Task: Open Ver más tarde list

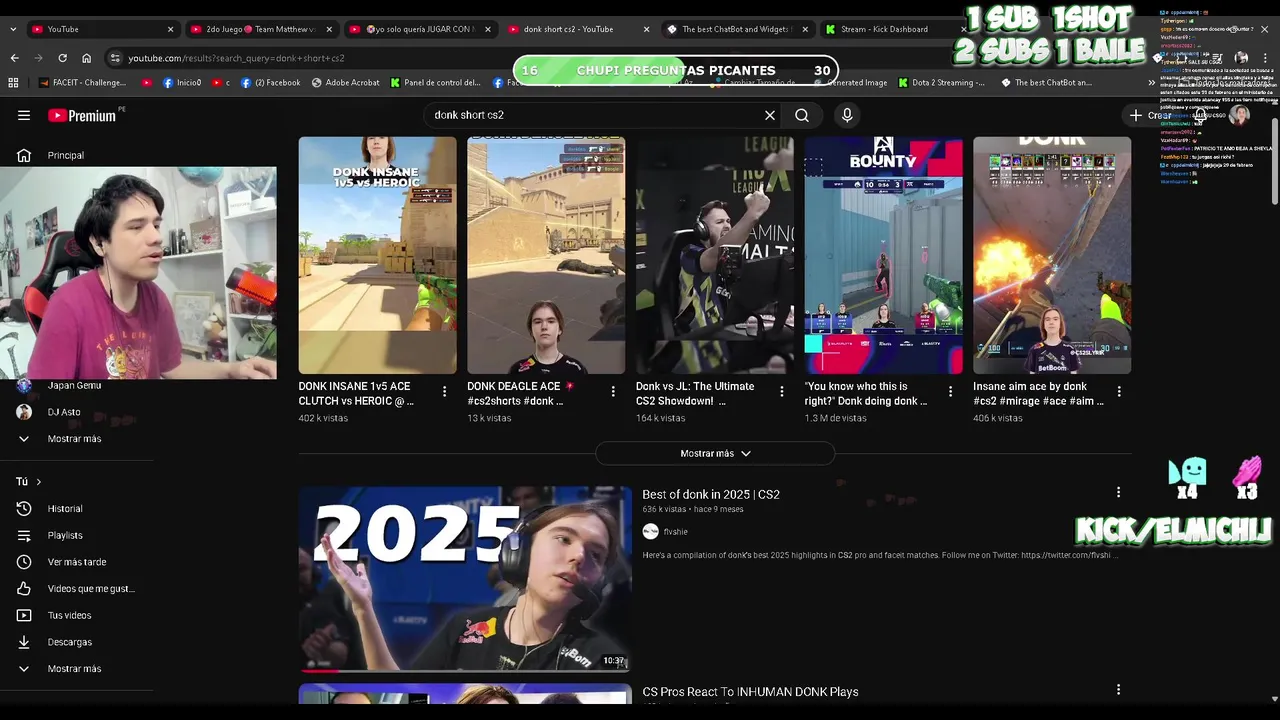Action: tap(76, 562)
